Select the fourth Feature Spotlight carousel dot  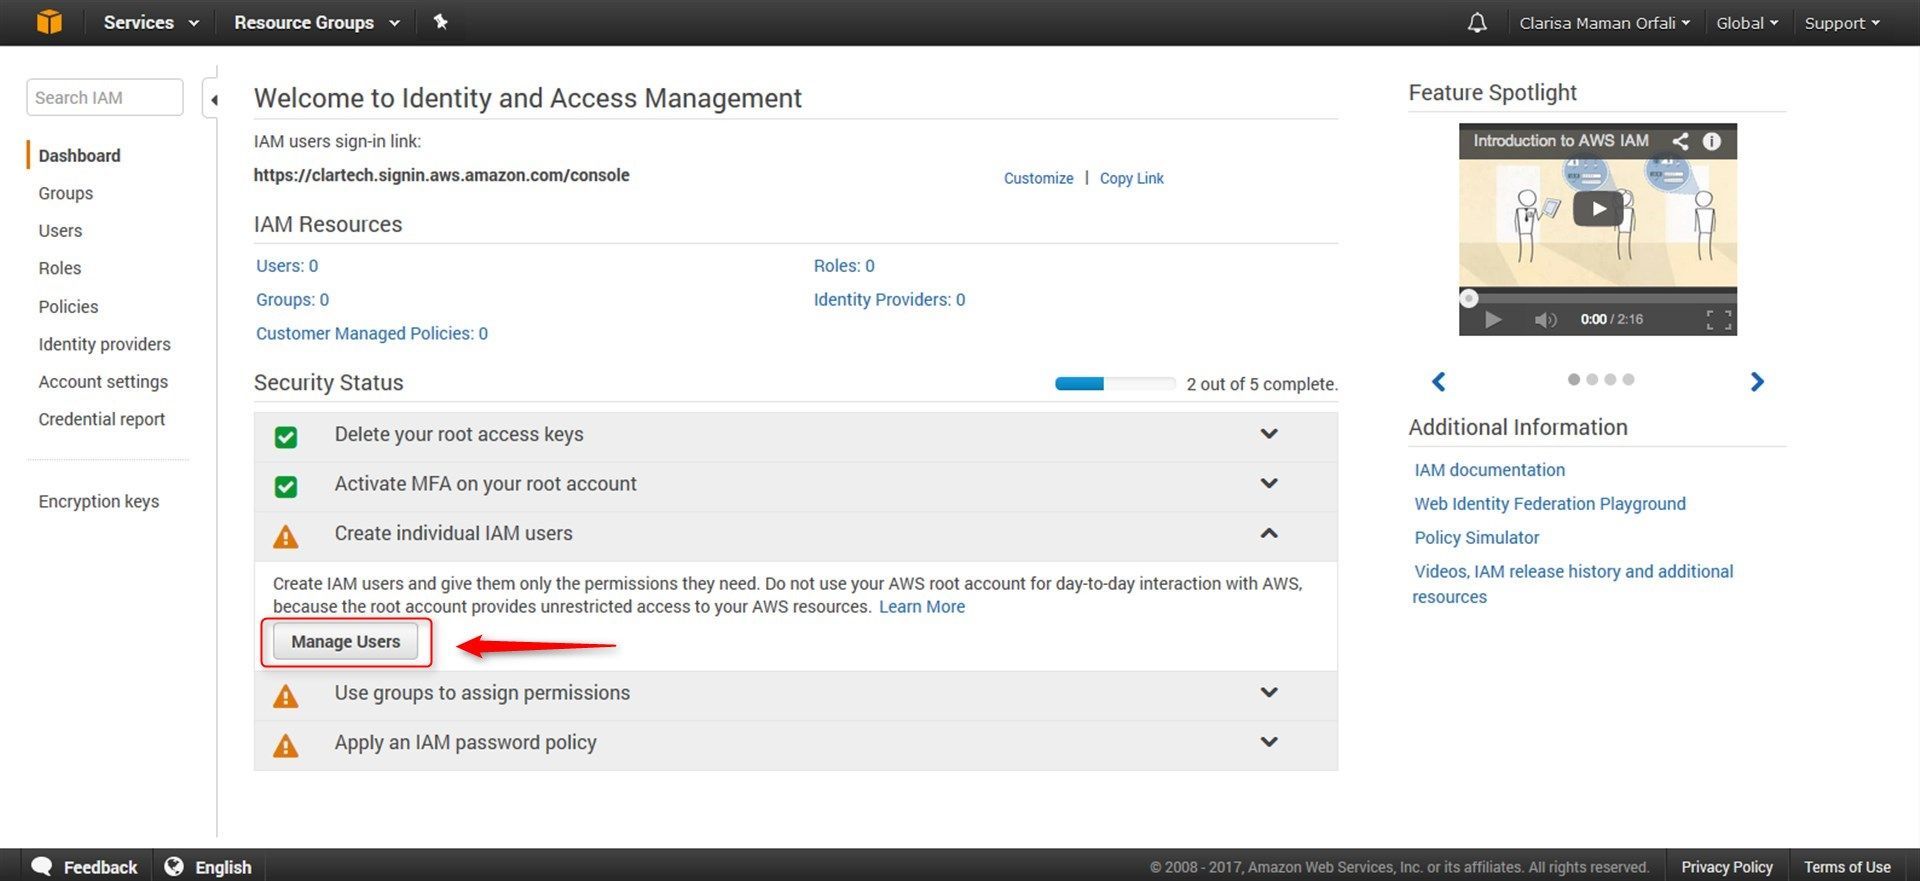tap(1628, 379)
